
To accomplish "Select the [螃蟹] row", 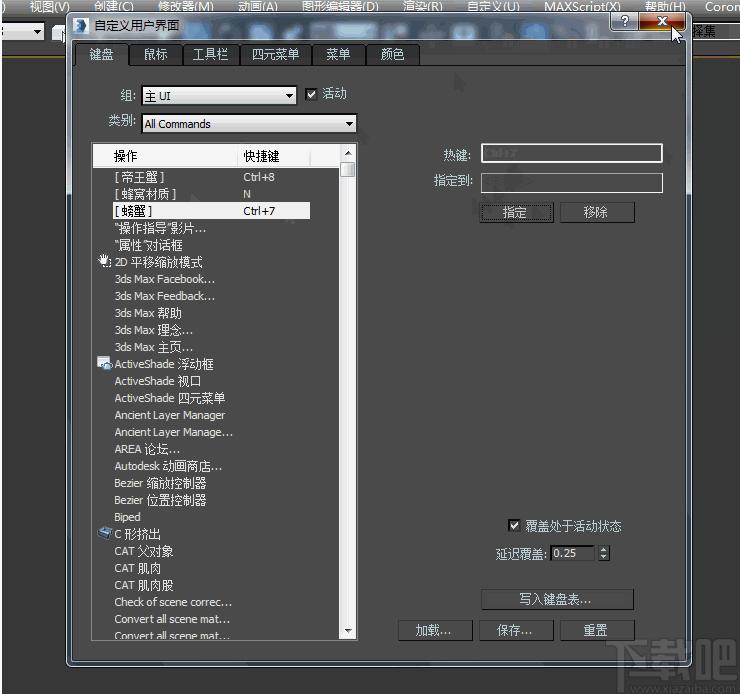I will point(211,211).
